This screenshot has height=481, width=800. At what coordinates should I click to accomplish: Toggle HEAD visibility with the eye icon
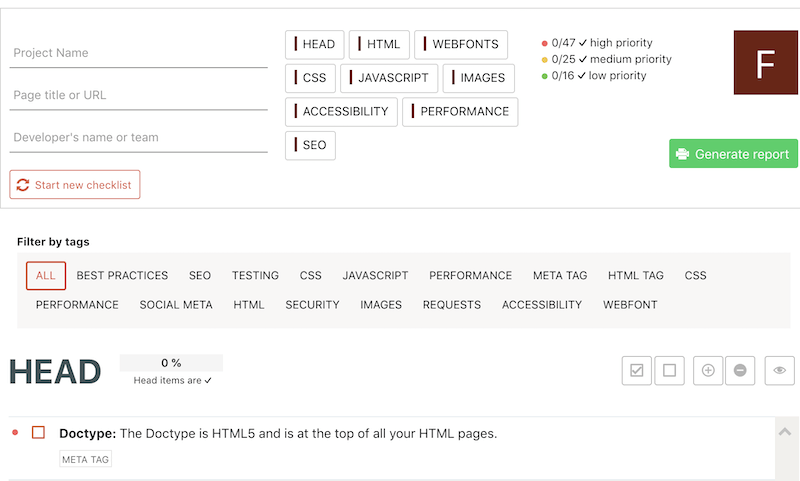click(x=779, y=370)
